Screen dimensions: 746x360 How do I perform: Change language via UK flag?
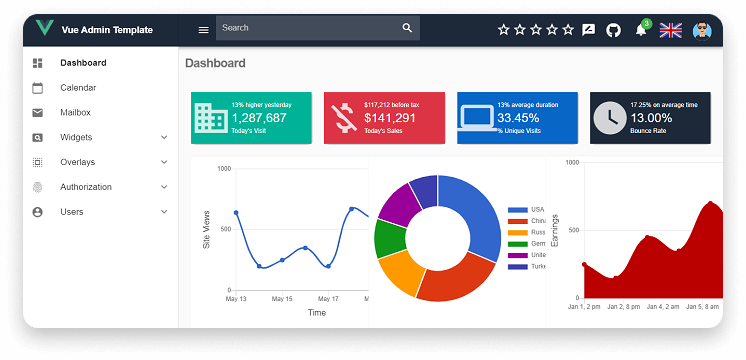click(x=671, y=30)
